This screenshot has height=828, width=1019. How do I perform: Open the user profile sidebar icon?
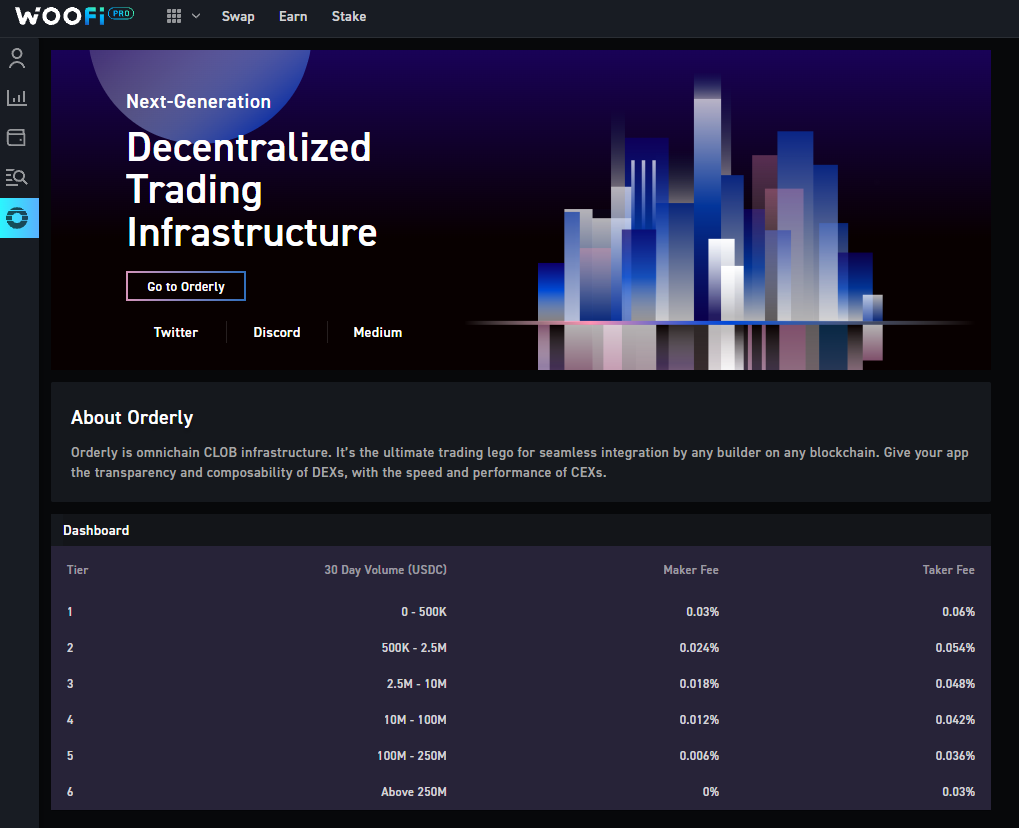point(17,58)
